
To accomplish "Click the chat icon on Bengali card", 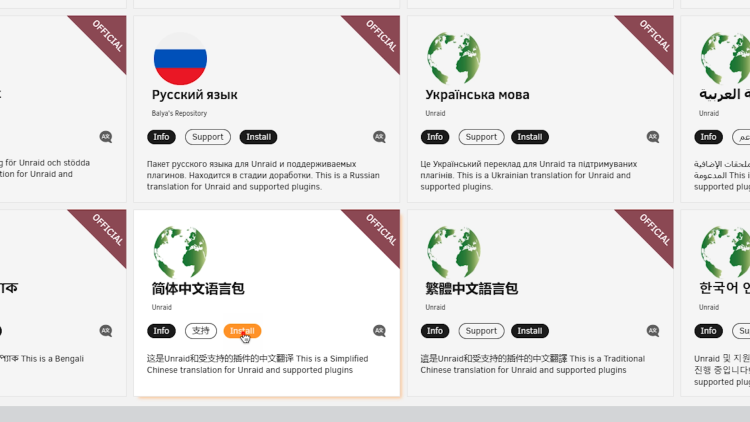I will [x=106, y=331].
